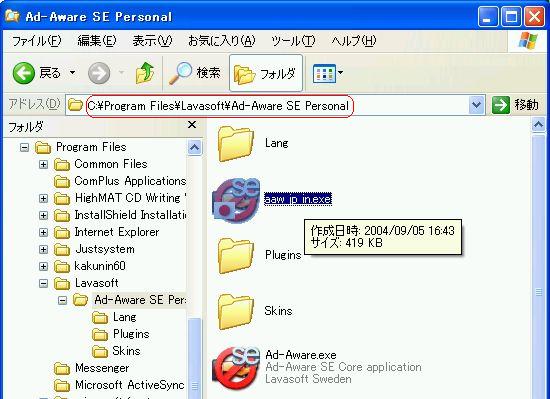The image size is (550, 399).
Task: Close the Folders pane with X
Action: coord(192,125)
